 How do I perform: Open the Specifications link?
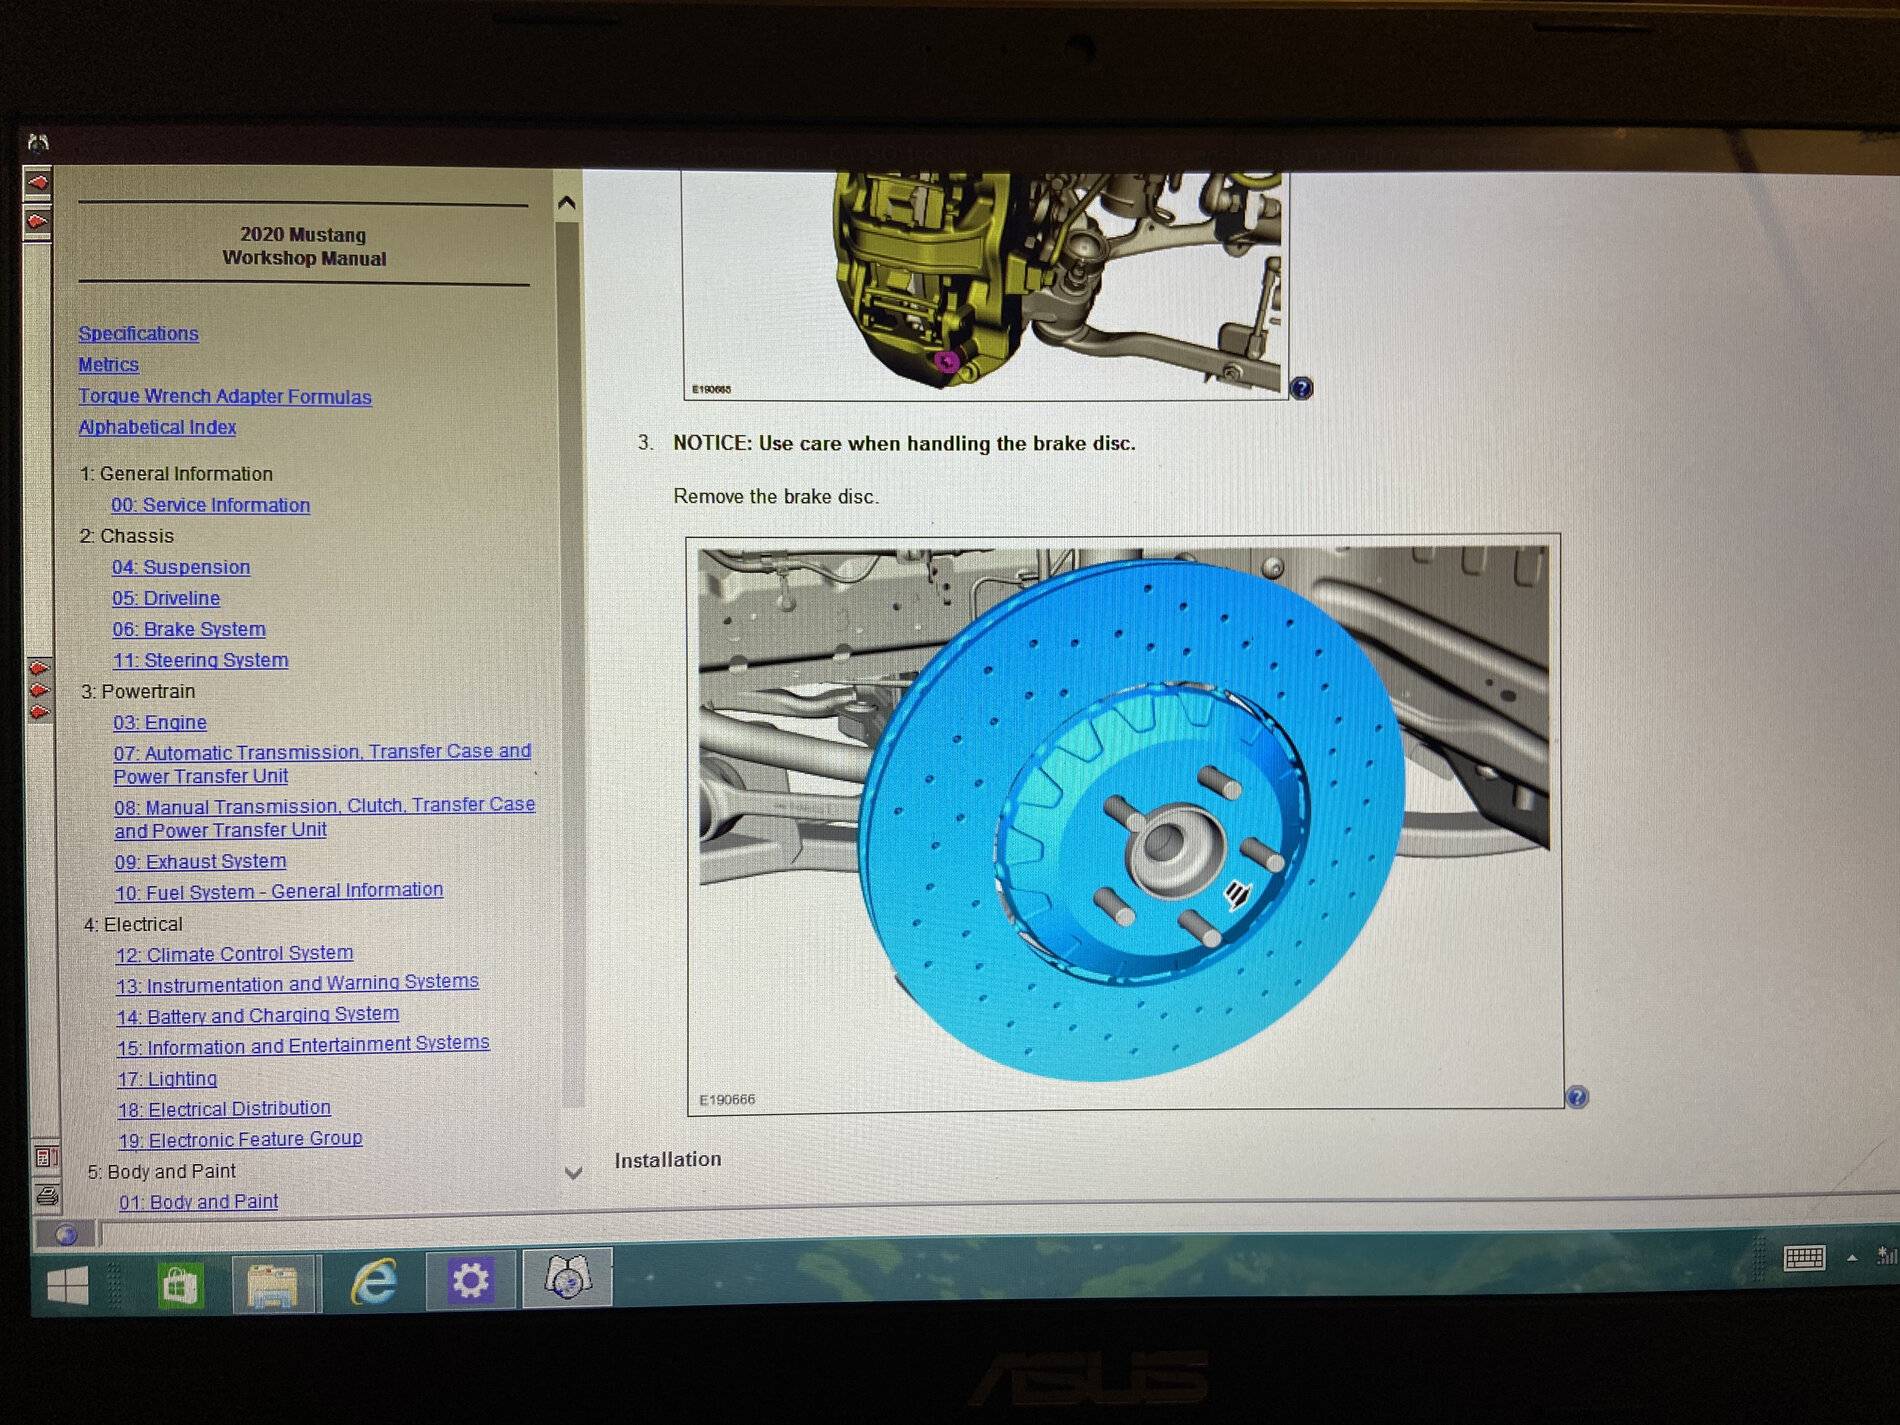pyautogui.click(x=138, y=334)
